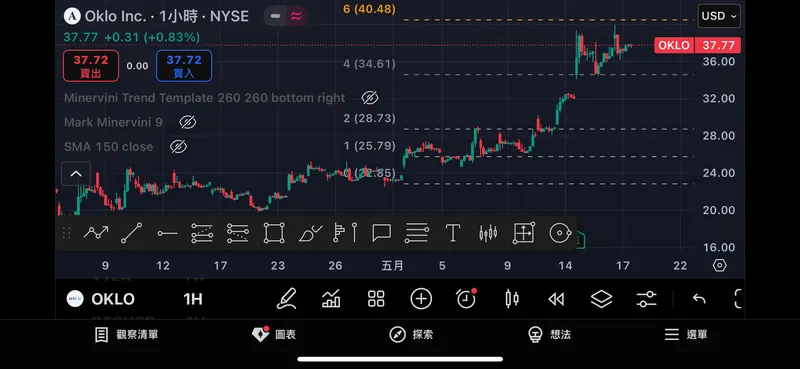Open the USD currency dropdown

coord(719,16)
